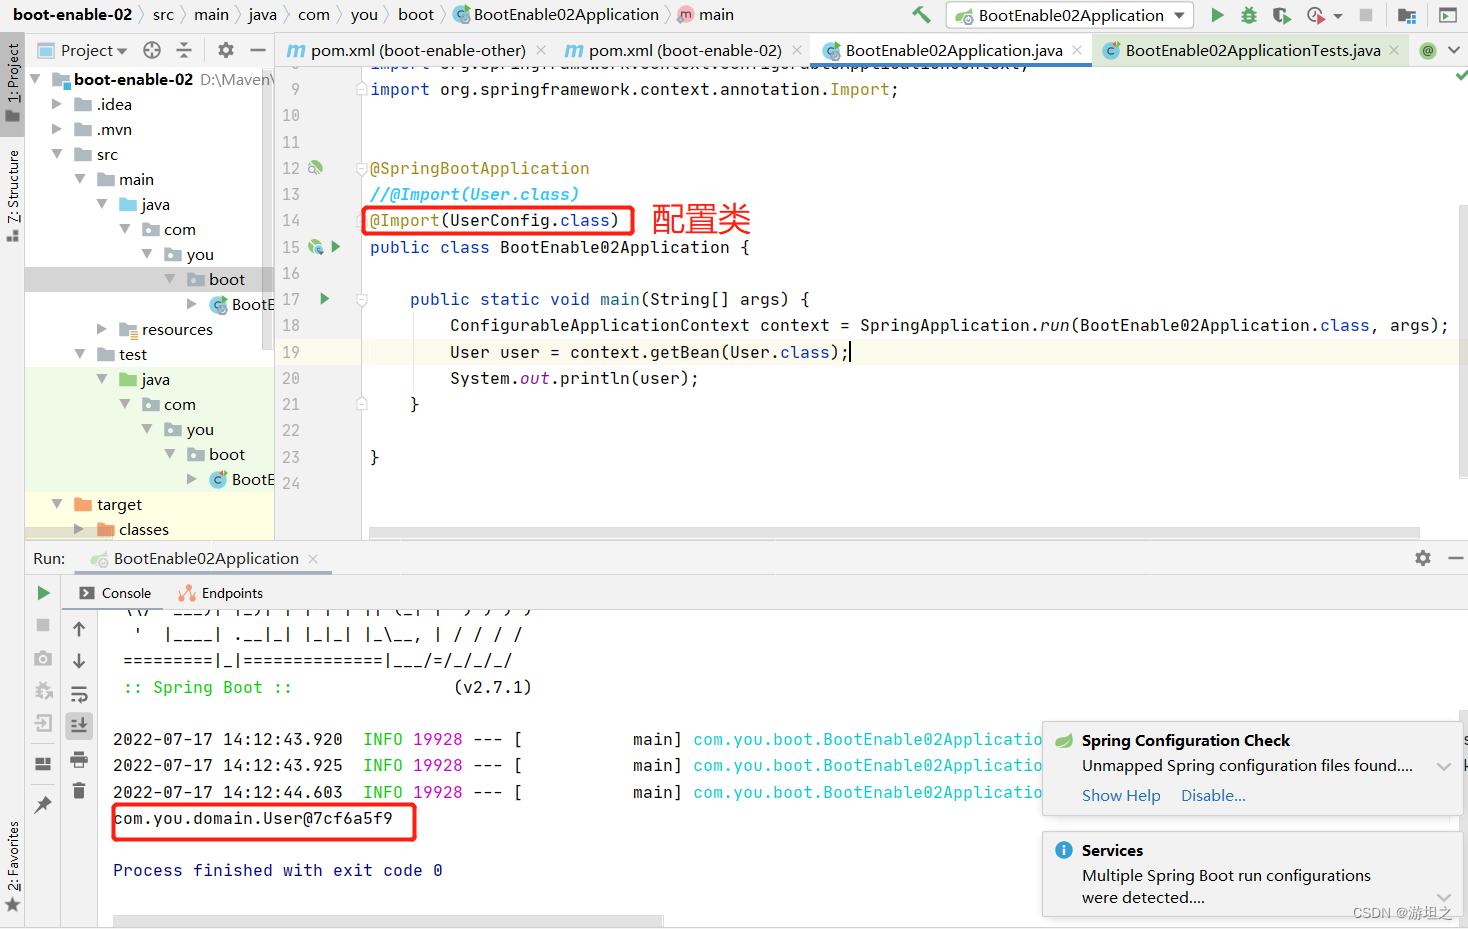The image size is (1468, 929).
Task: Run BootEnable02Application with Coverage
Action: (x=1280, y=15)
